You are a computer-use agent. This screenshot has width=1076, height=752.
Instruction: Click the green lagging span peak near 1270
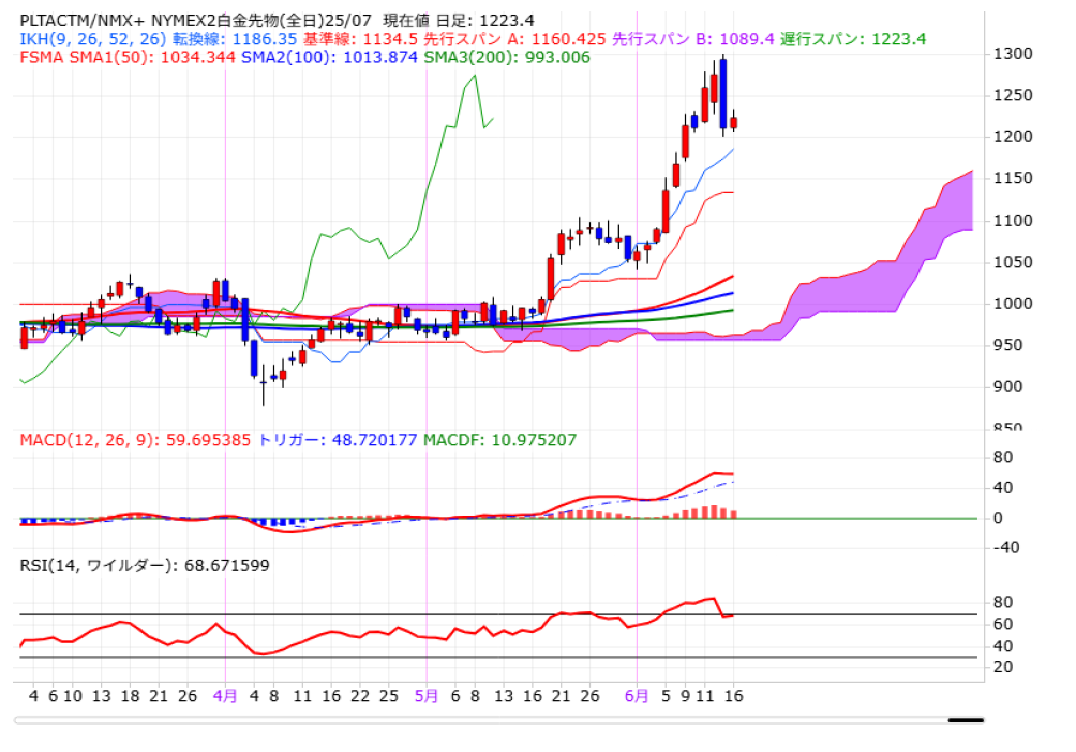point(475,77)
